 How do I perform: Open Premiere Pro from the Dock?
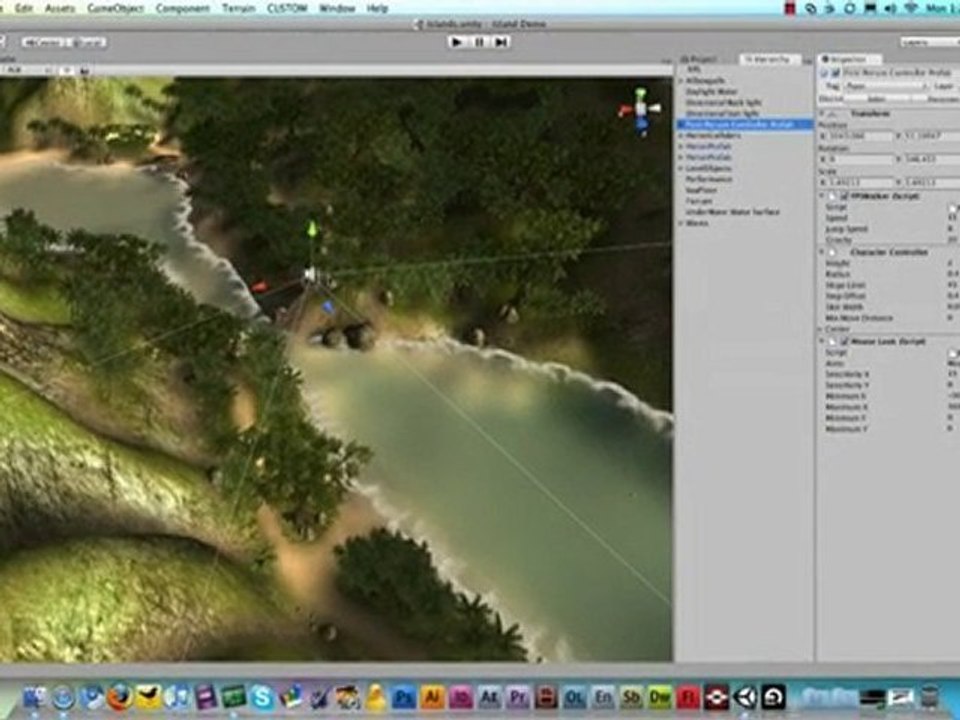517,697
